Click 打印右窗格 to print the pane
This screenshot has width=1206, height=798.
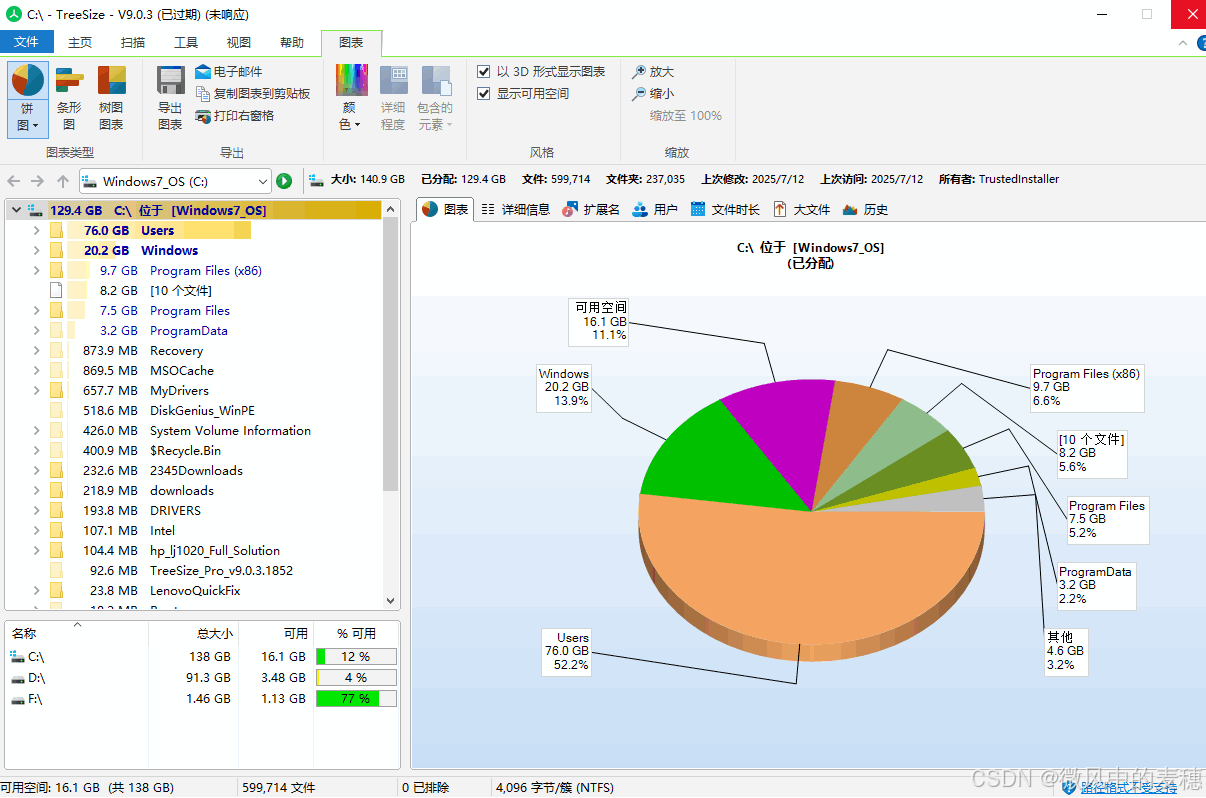pyautogui.click(x=235, y=116)
